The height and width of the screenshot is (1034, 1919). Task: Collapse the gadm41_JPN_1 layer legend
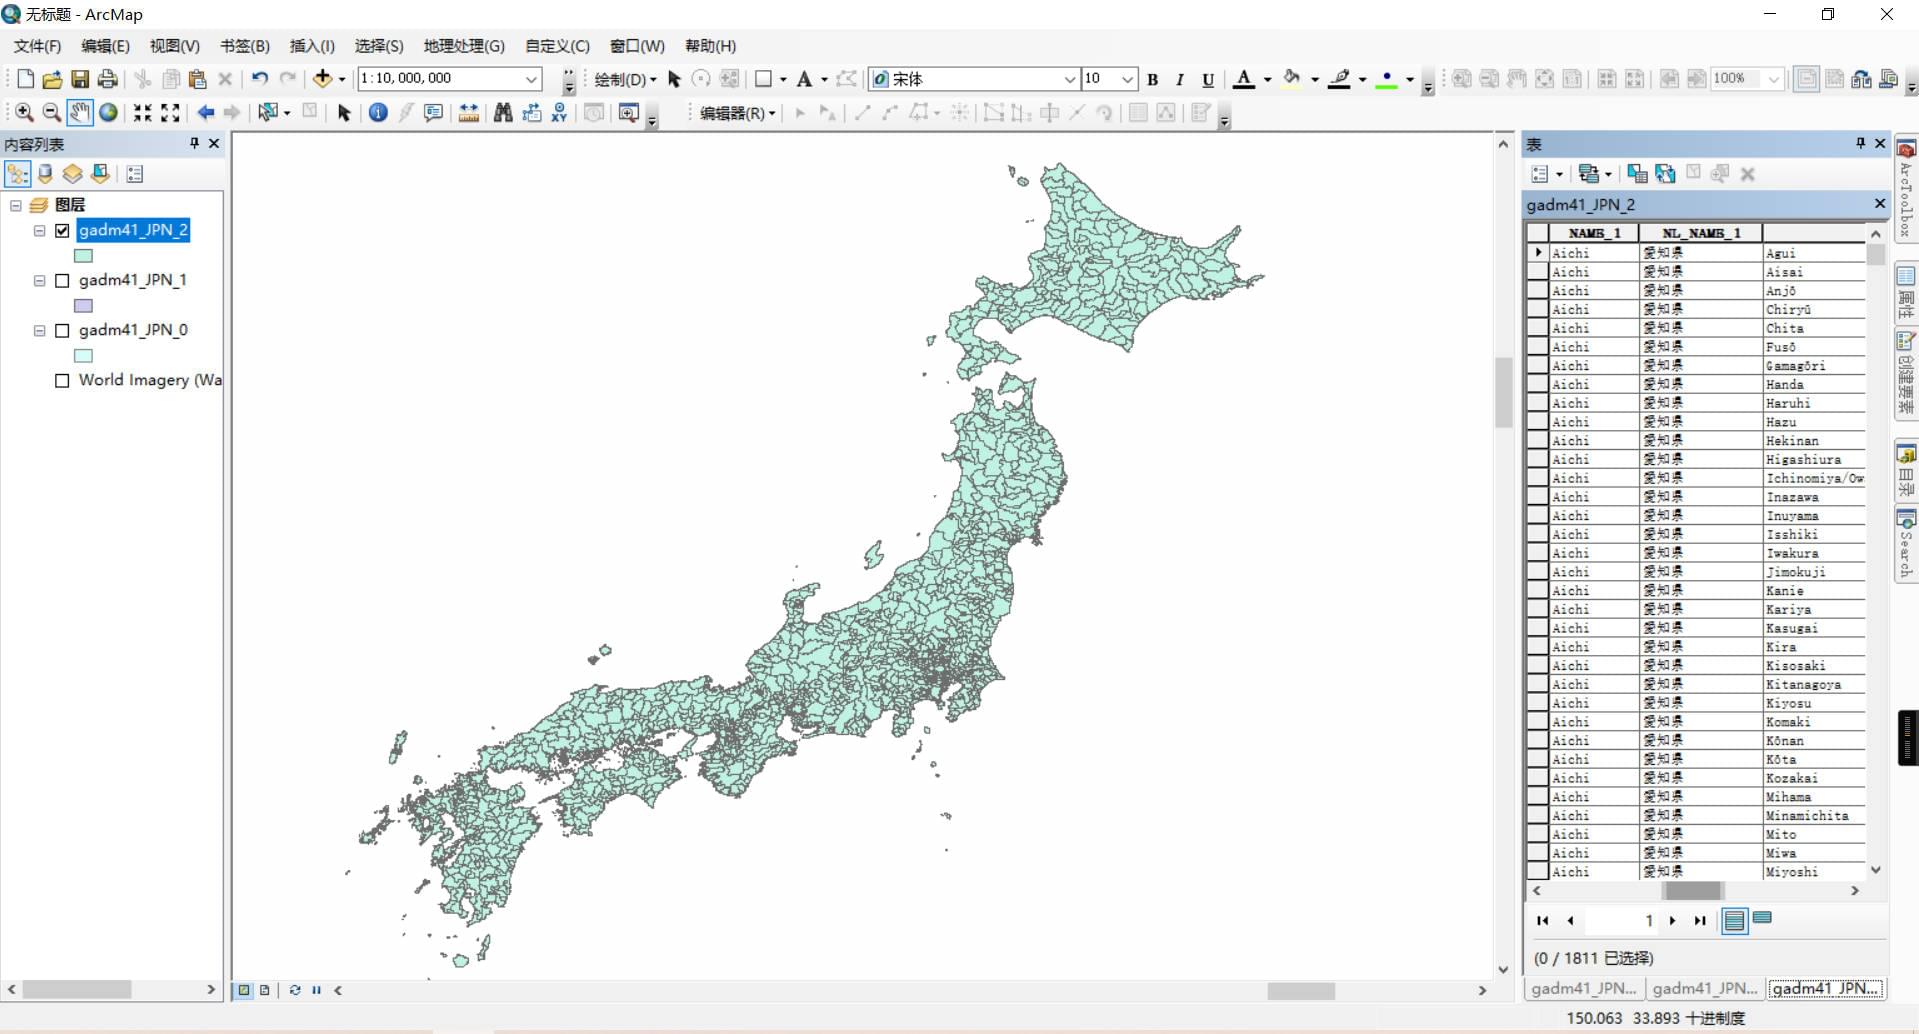tap(40, 281)
